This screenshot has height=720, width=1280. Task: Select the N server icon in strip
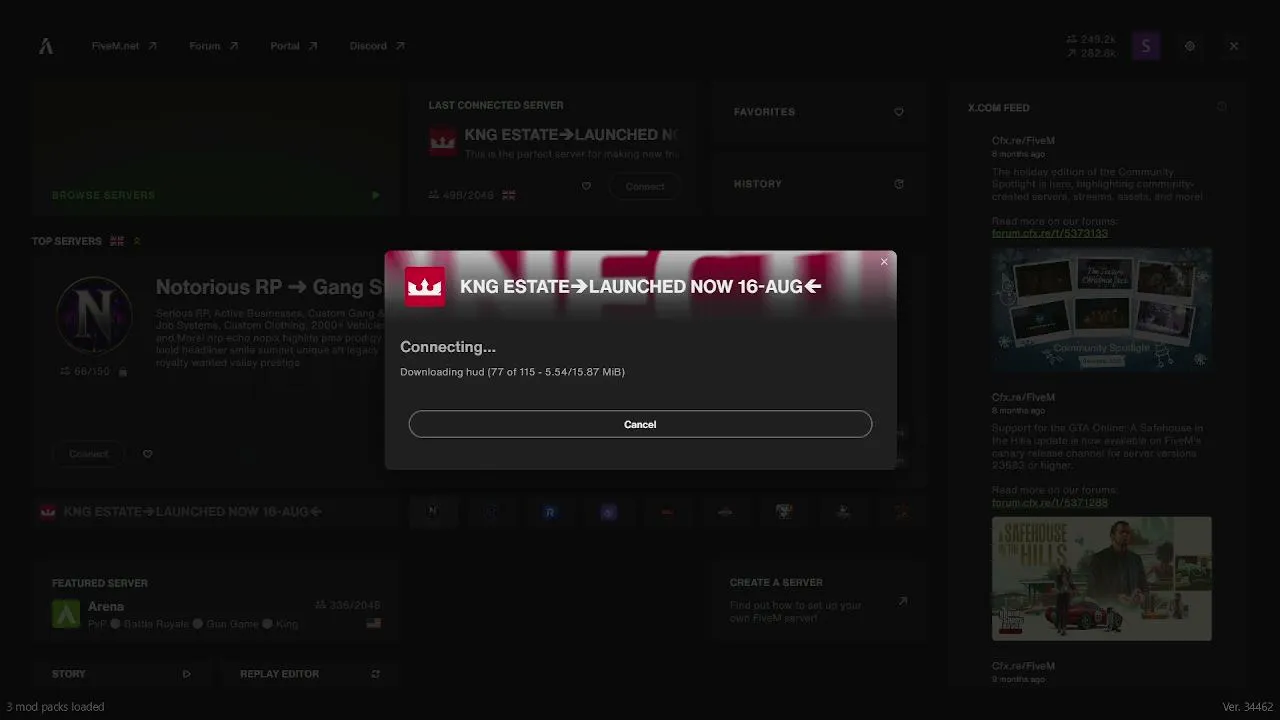(x=432, y=512)
